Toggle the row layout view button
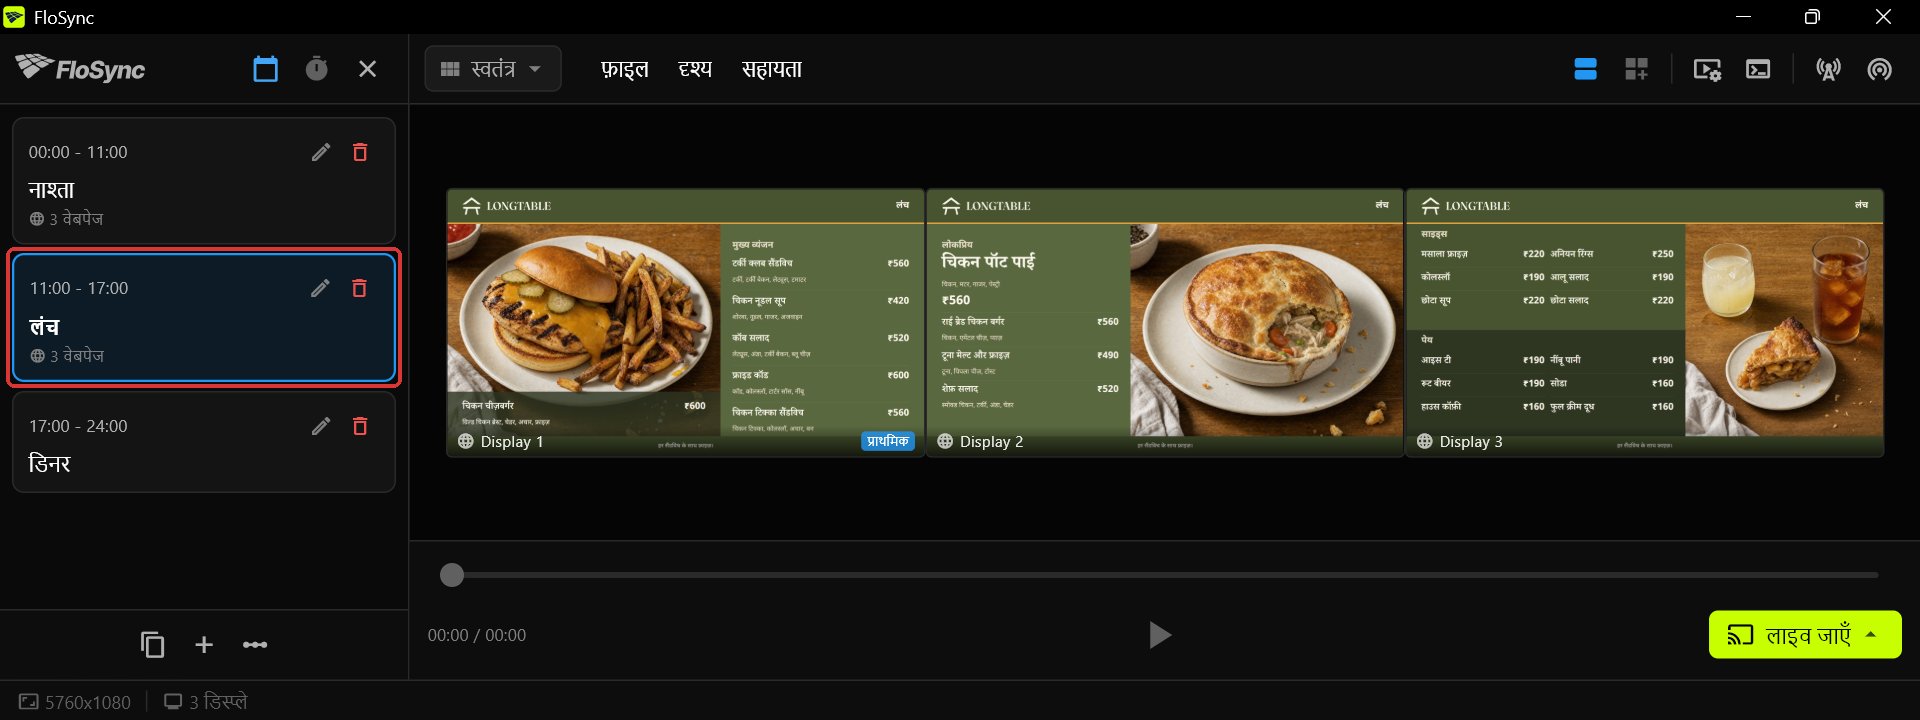The width and height of the screenshot is (1920, 720). pyautogui.click(x=1585, y=69)
